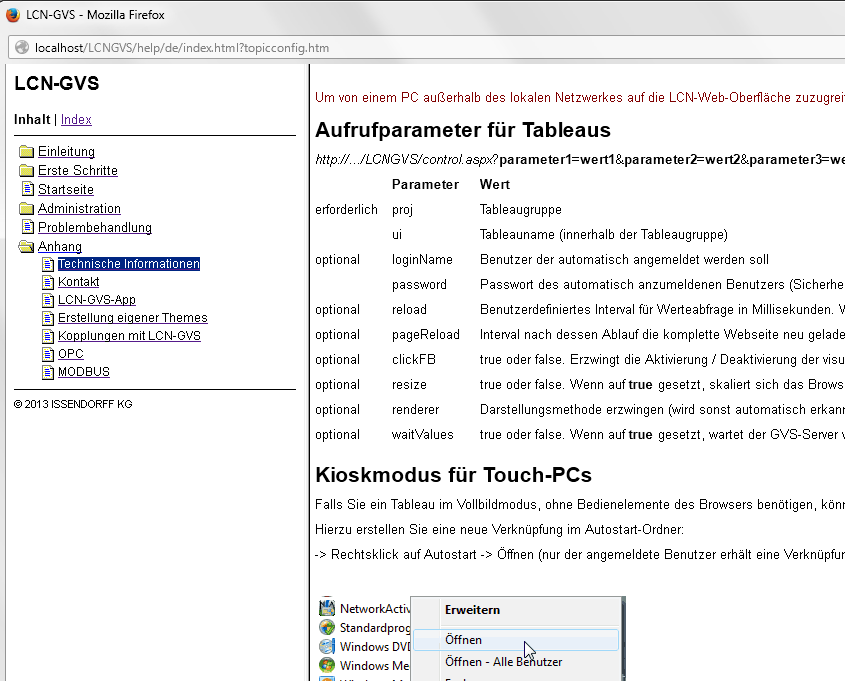Click the URL address field
845x681 pixels.
tap(400, 47)
